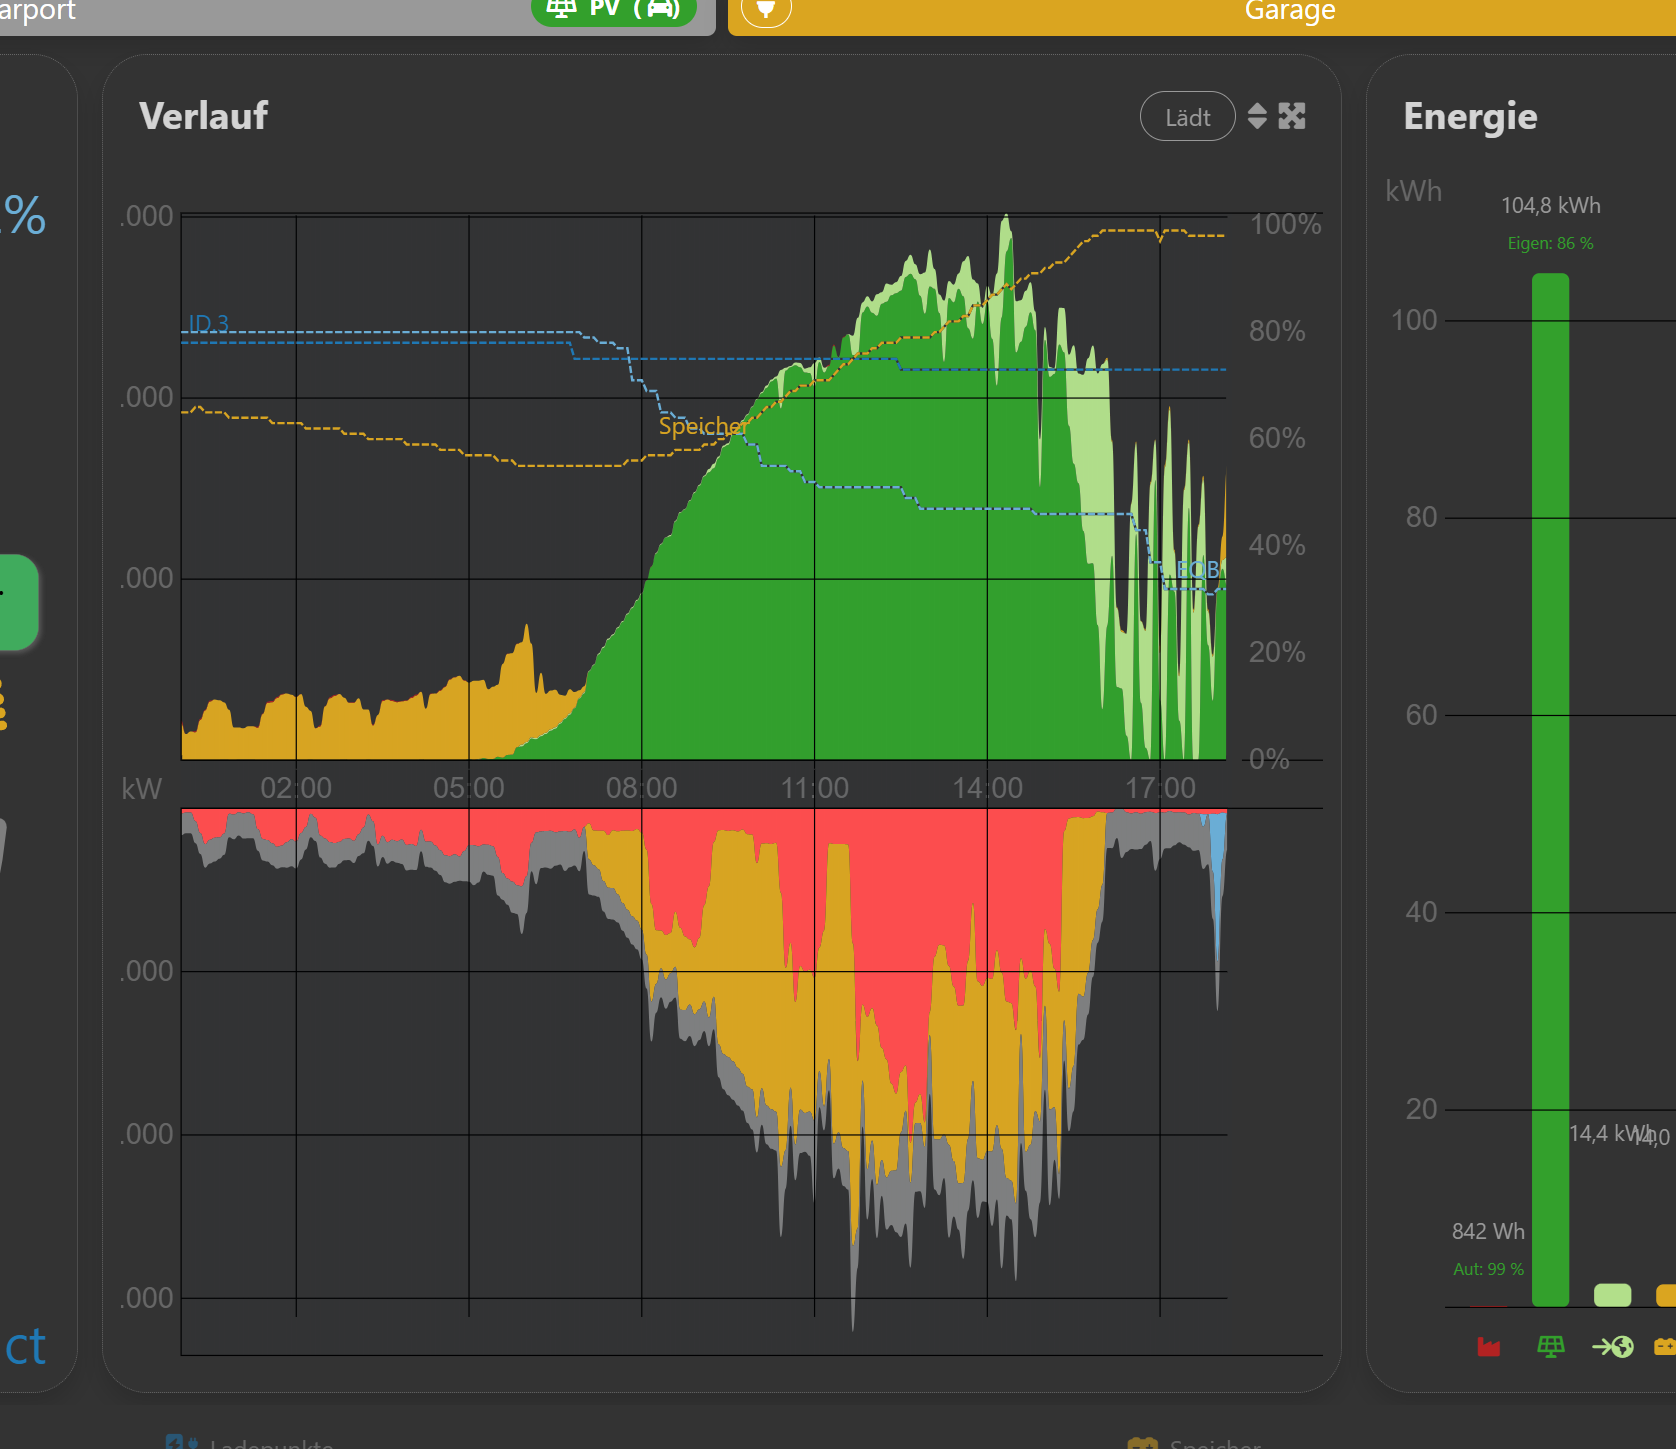Click the EQB label in the chart

[x=1198, y=569]
